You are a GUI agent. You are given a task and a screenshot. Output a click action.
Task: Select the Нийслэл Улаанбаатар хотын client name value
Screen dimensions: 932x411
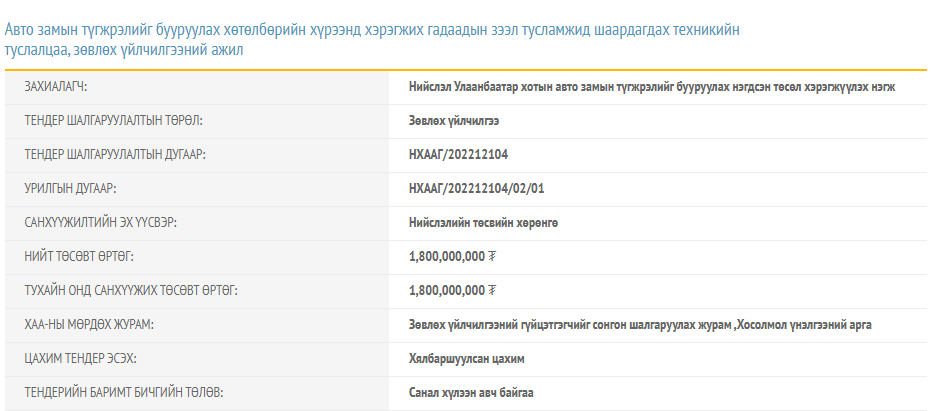pos(651,87)
